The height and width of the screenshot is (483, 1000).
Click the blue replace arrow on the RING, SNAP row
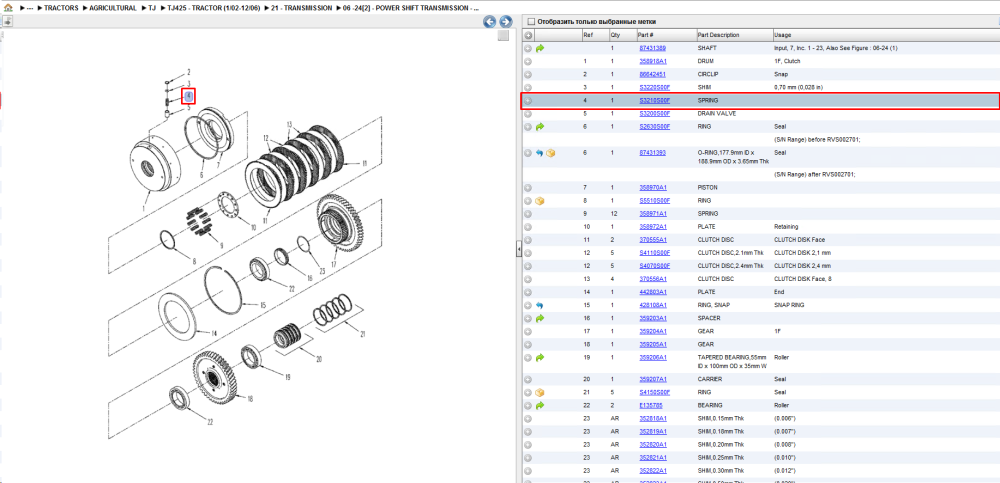coord(540,306)
